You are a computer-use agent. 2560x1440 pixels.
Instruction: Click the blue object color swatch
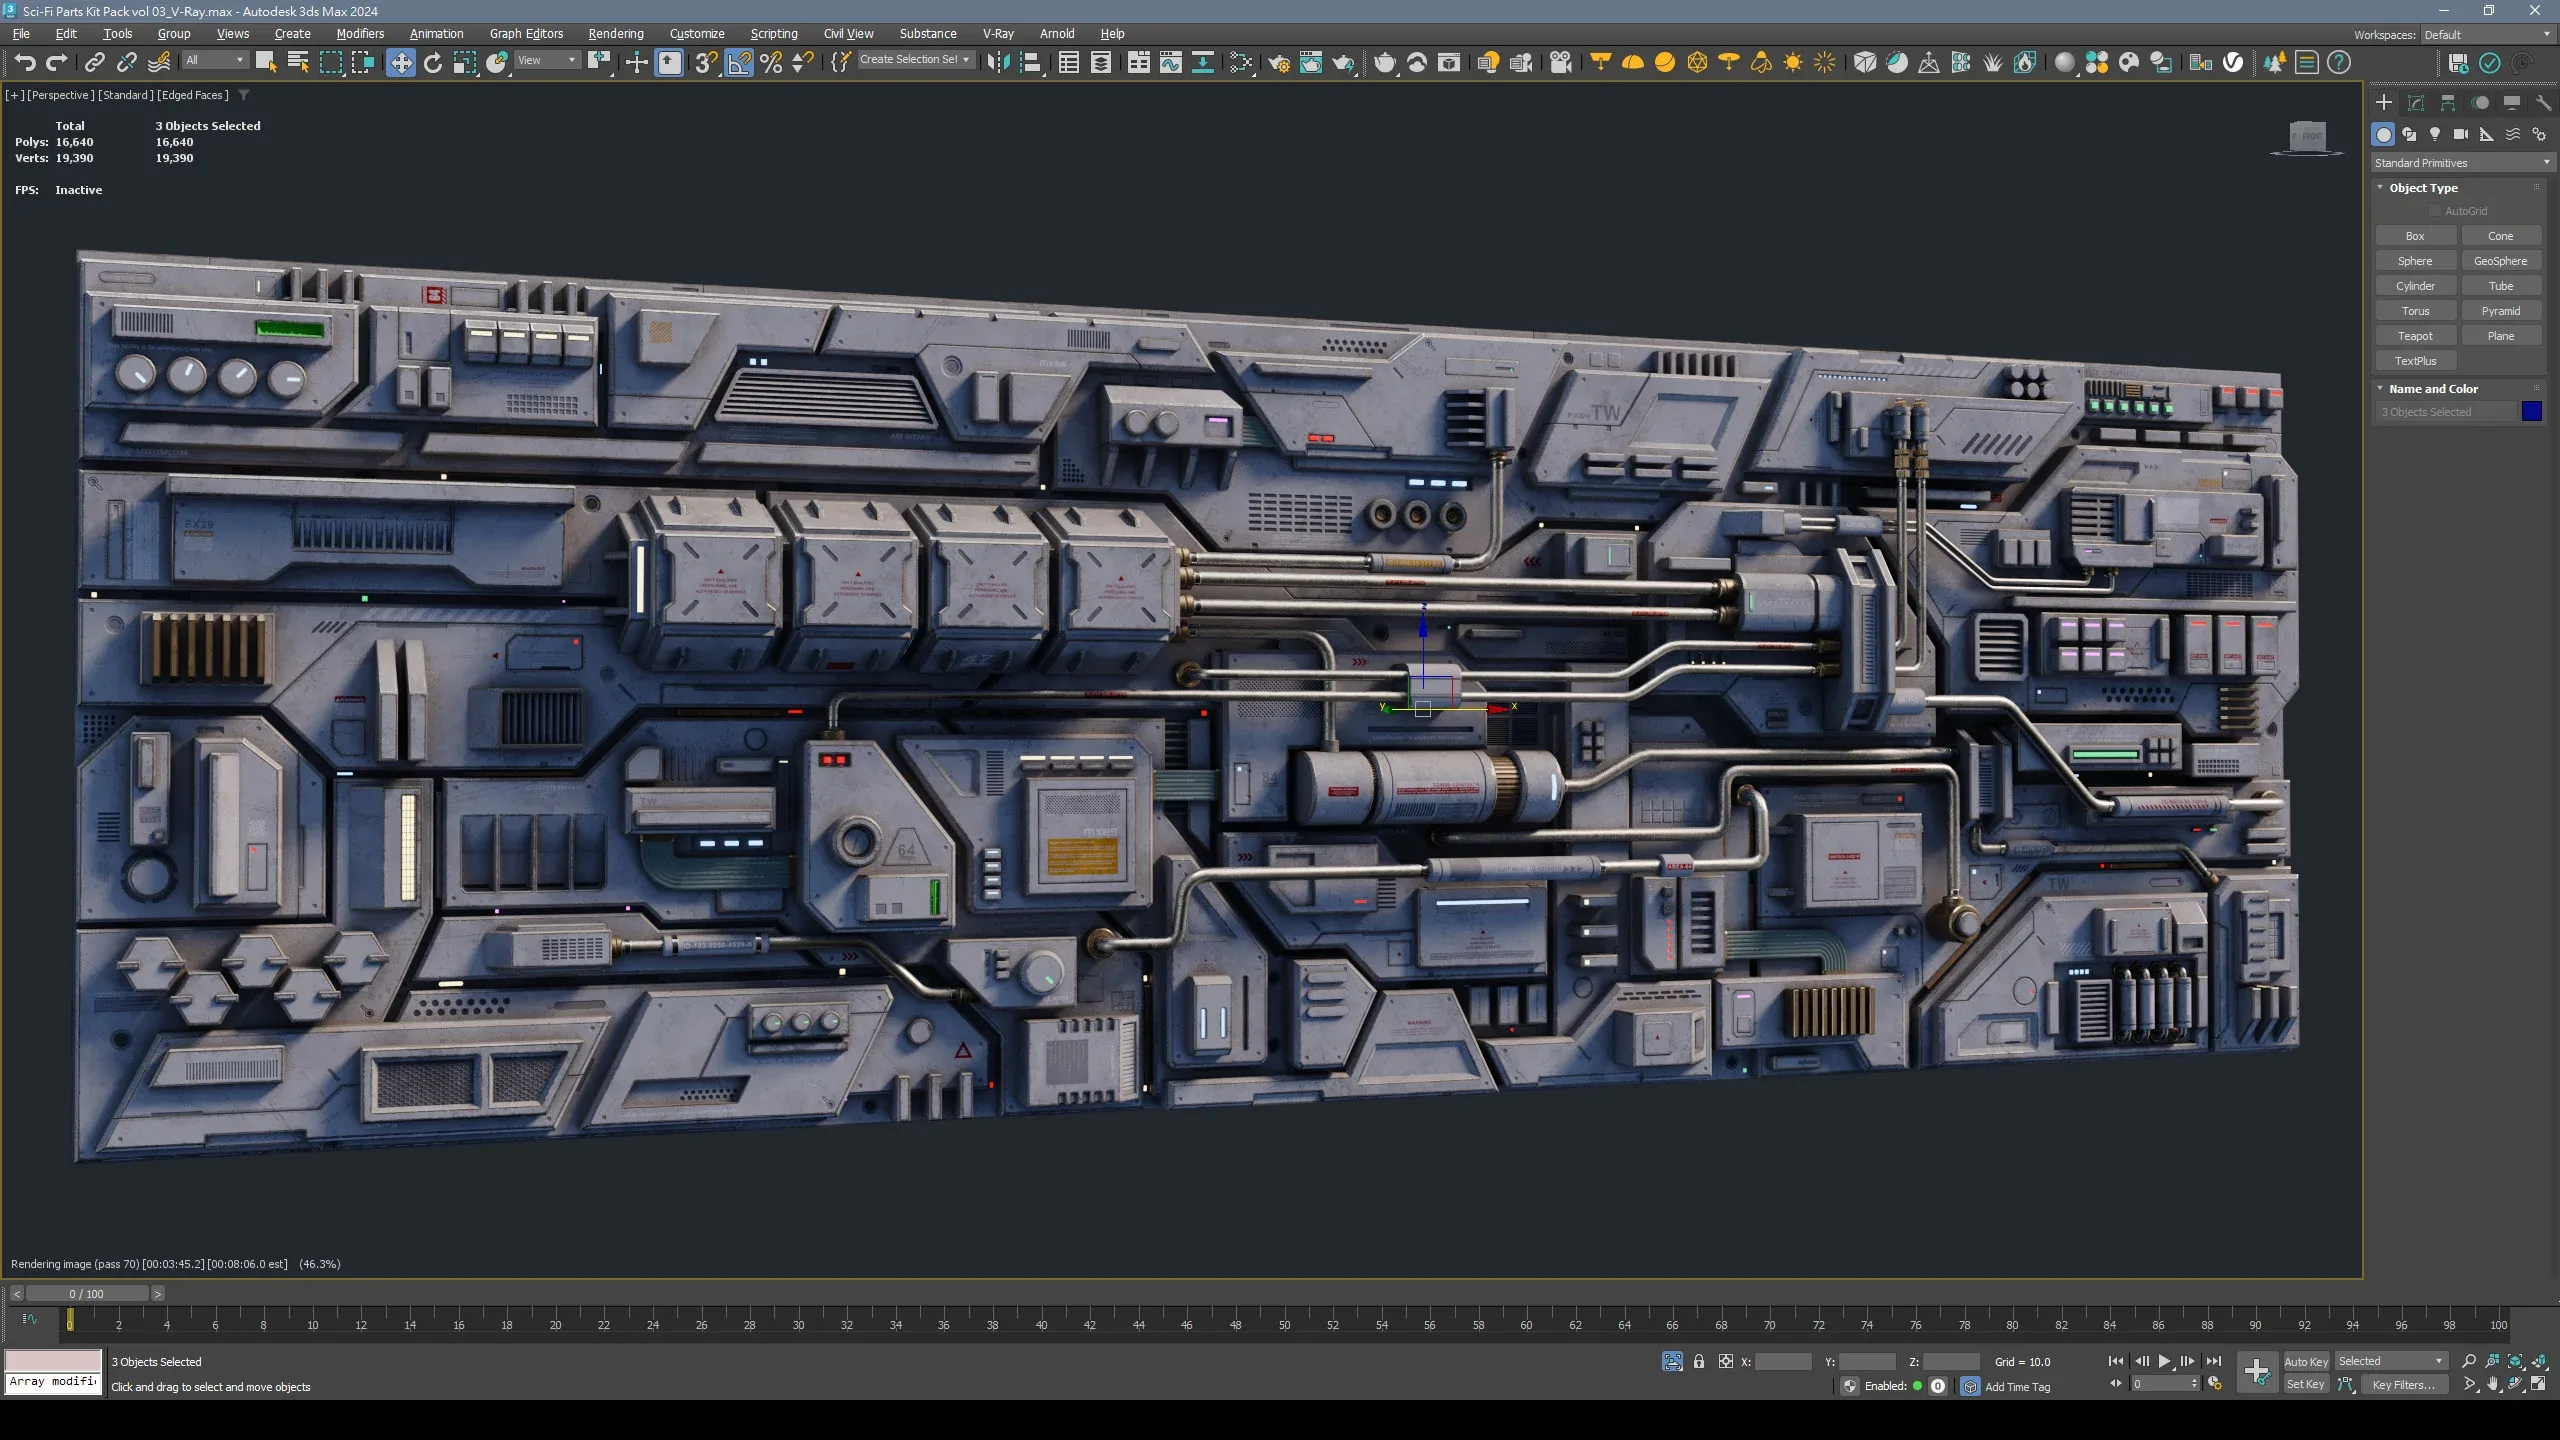[2532, 412]
